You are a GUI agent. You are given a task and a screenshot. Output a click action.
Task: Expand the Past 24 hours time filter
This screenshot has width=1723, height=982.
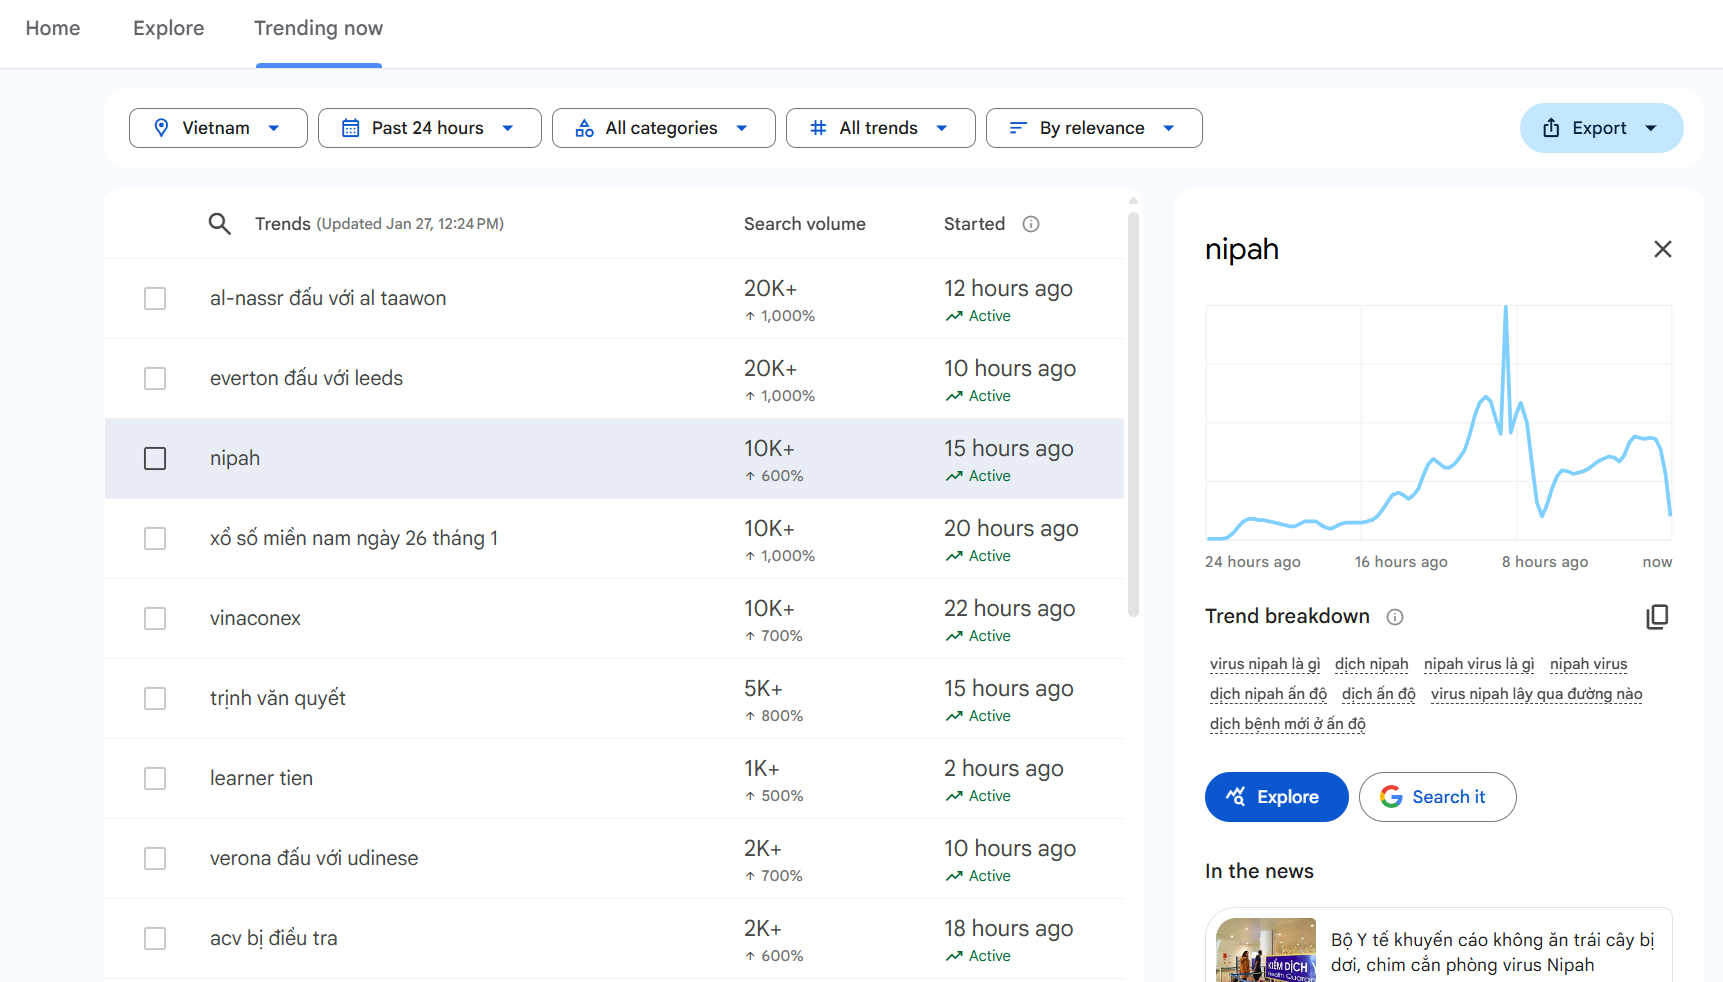coord(429,128)
